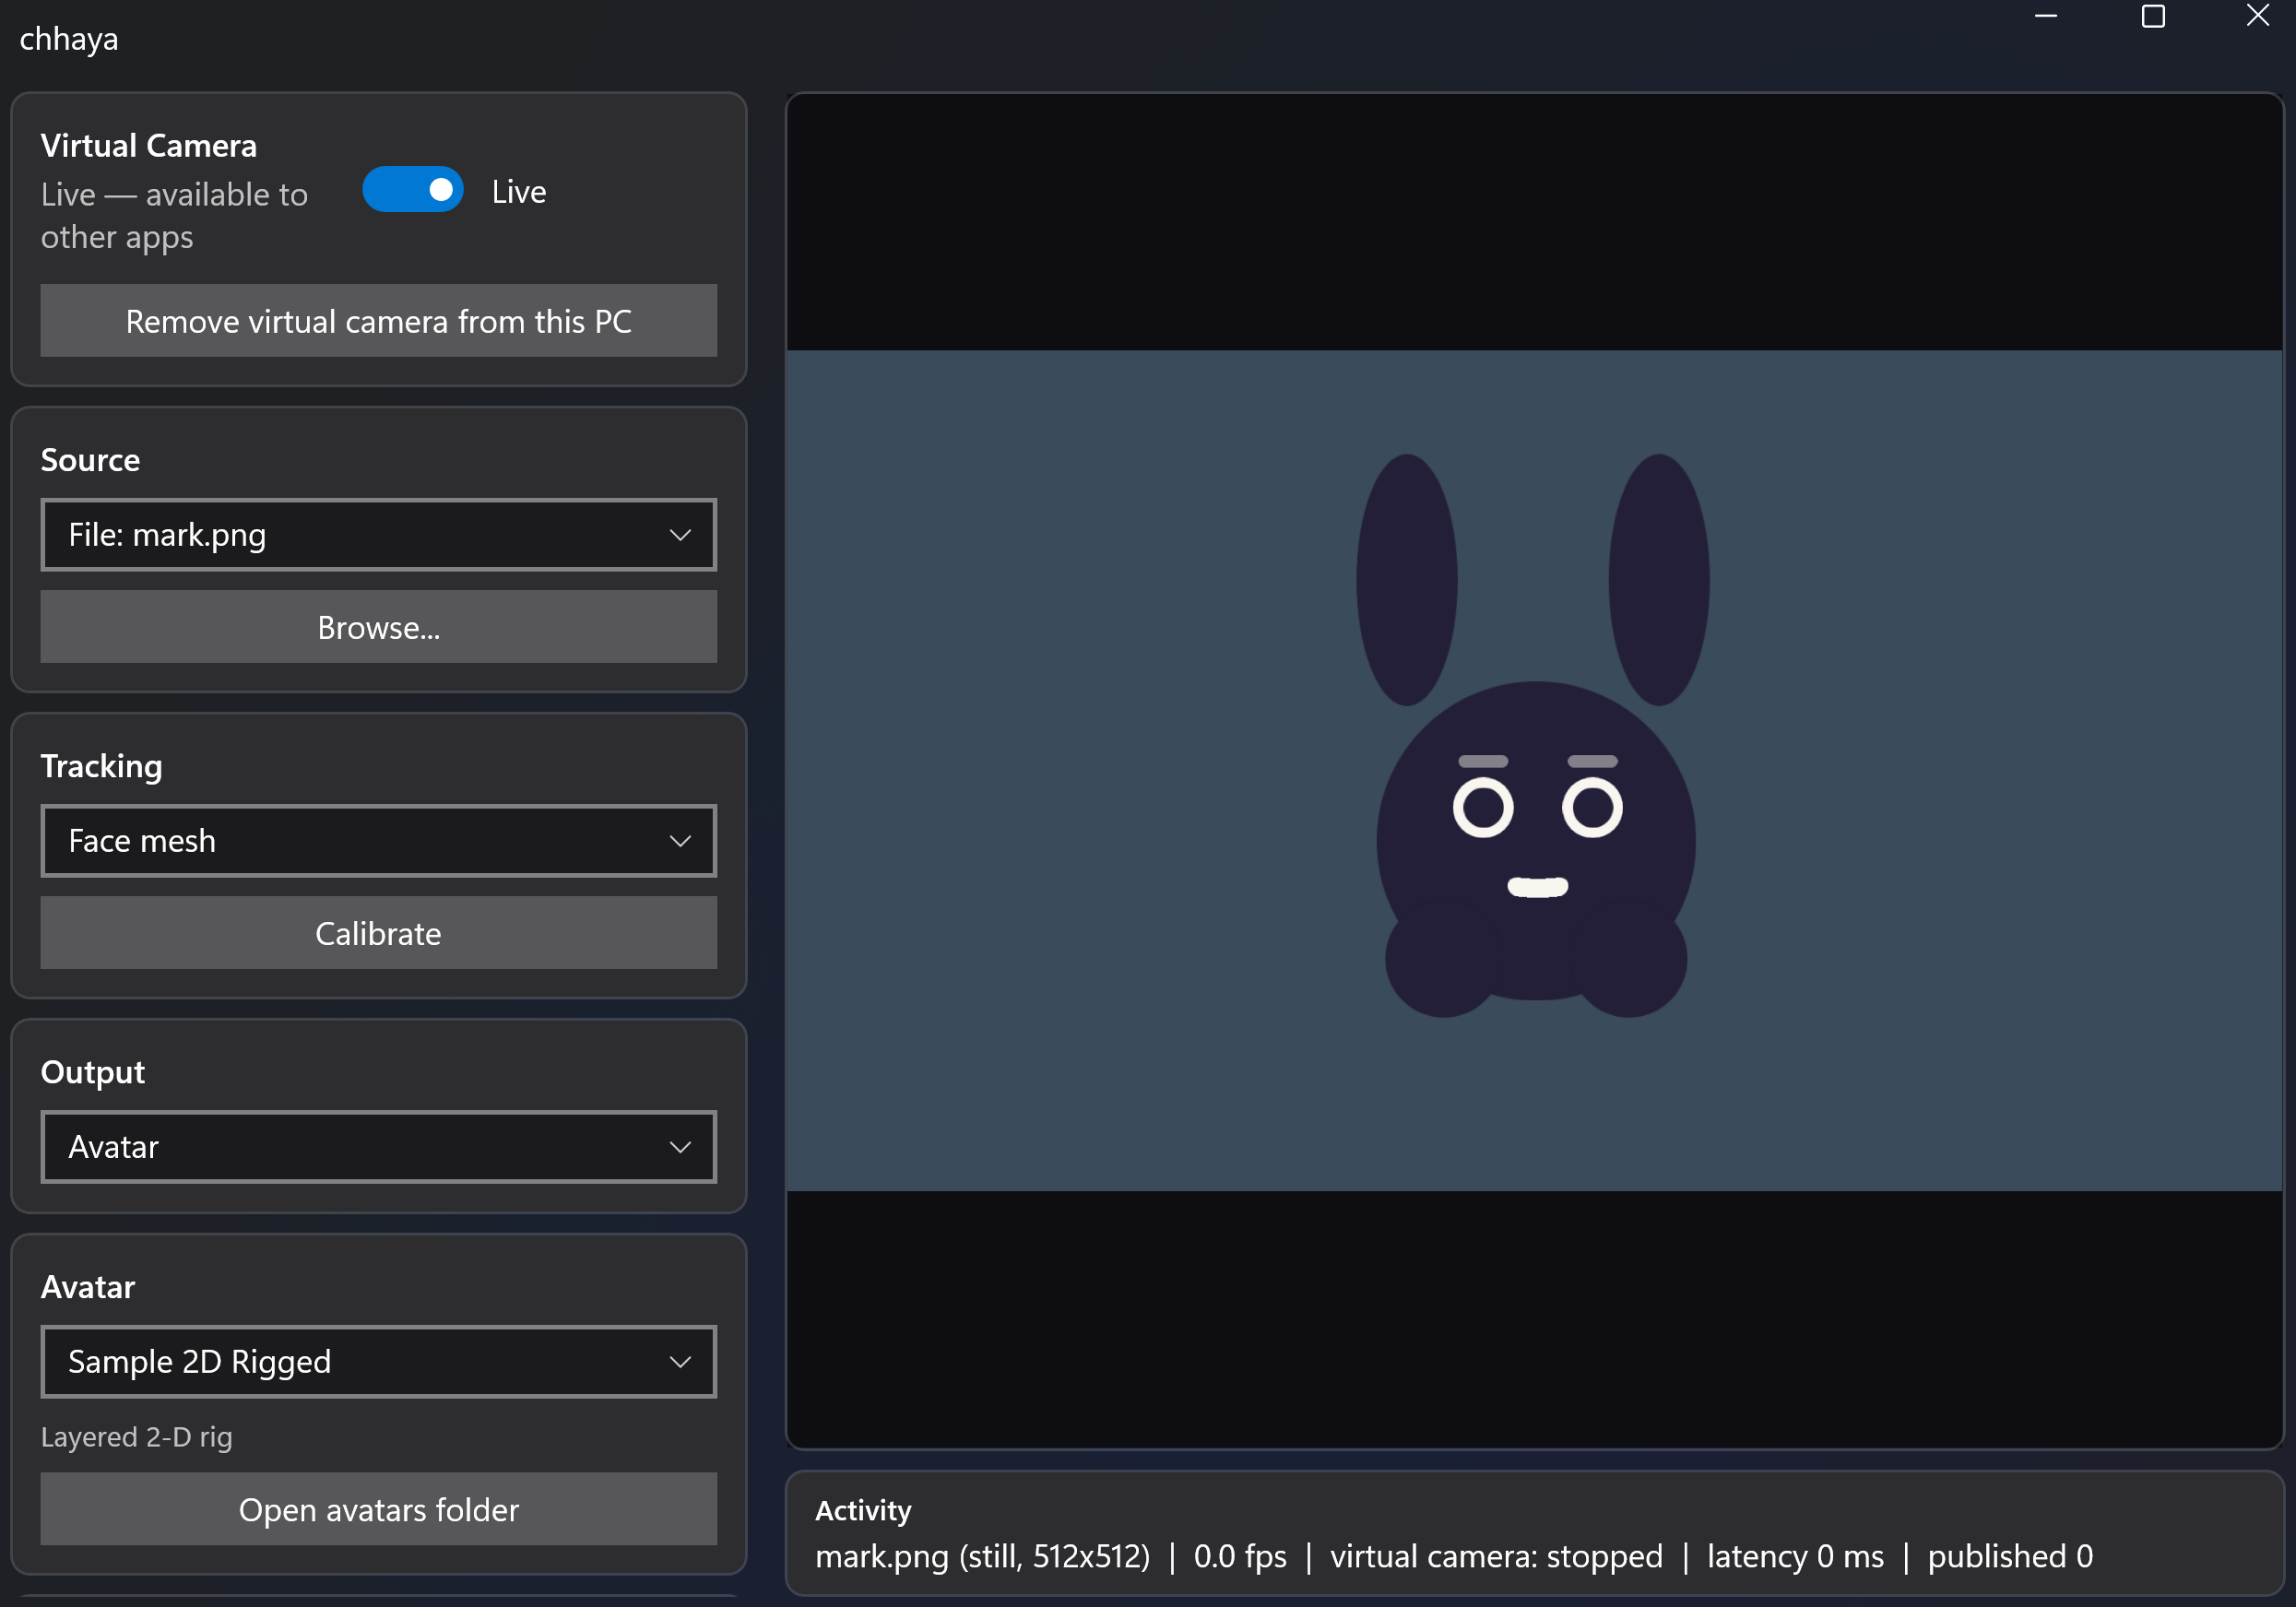
Task: Click the 'Tracking' section heading
Action: pyautogui.click(x=101, y=766)
